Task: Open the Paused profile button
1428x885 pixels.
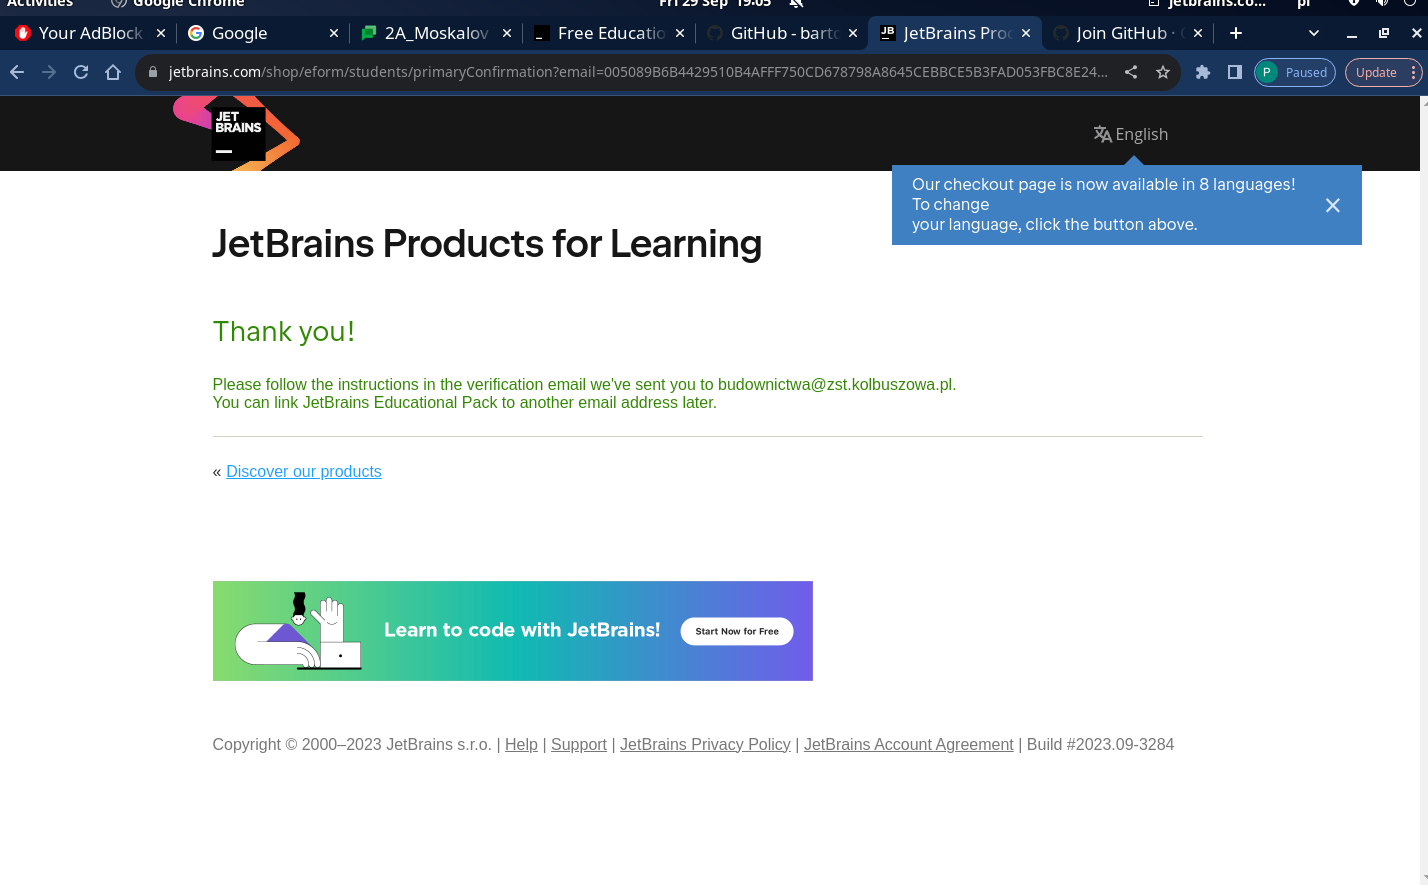Action: [x=1295, y=72]
